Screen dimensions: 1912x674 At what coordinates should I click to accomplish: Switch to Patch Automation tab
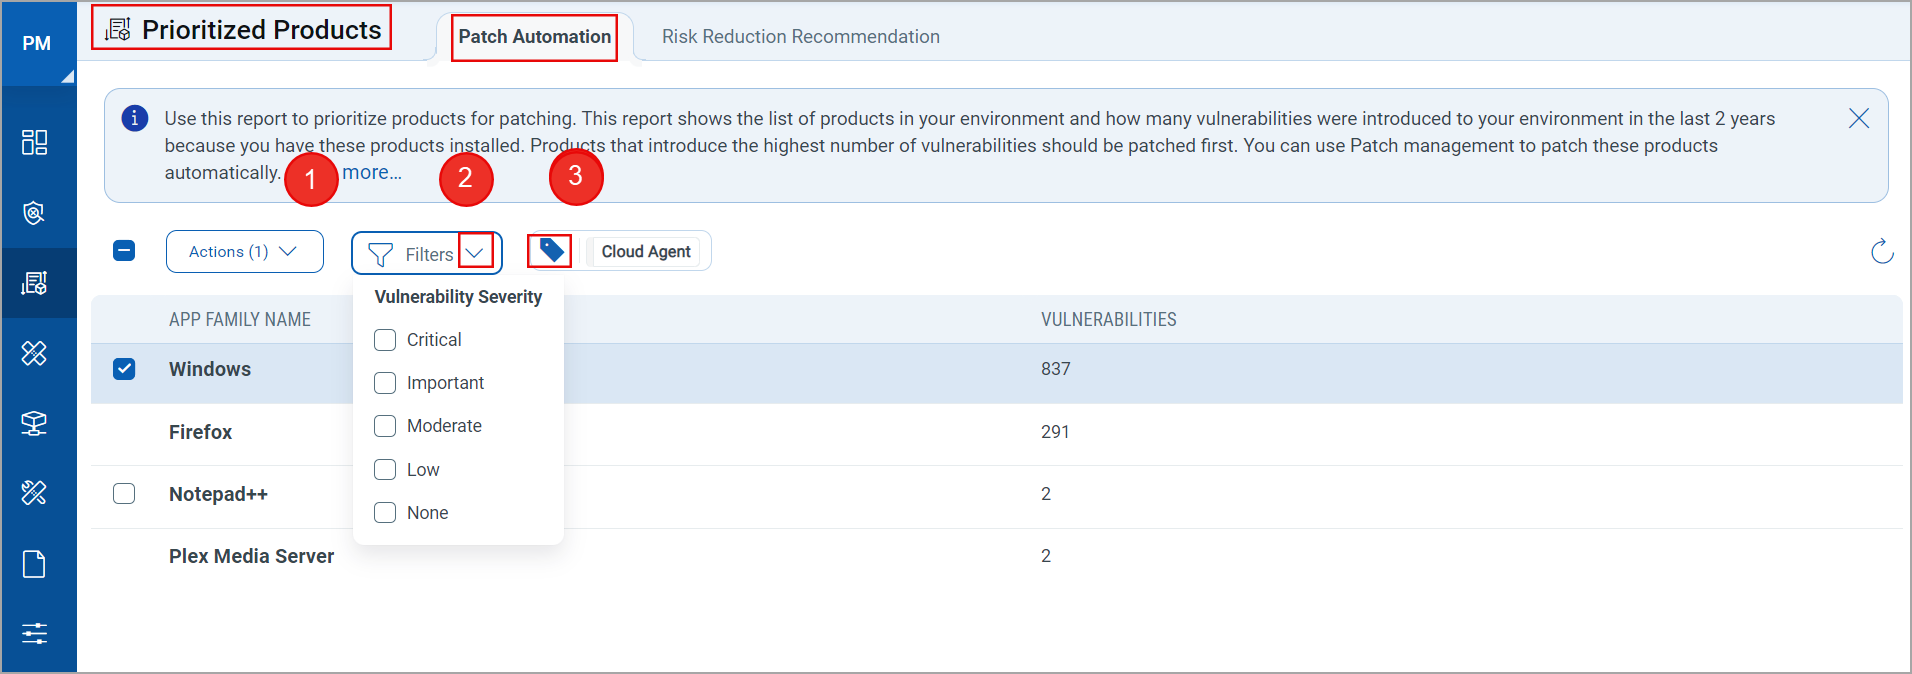[534, 37]
